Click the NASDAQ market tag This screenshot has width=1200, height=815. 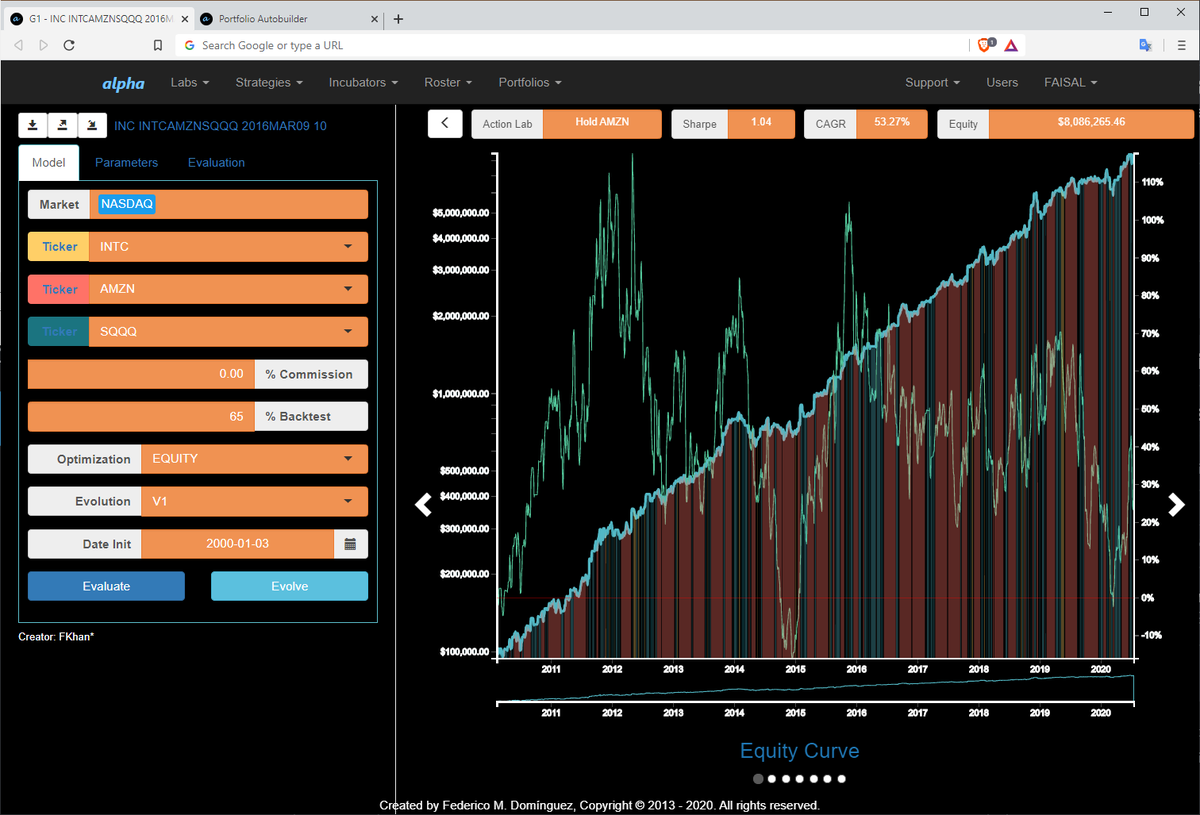126,204
